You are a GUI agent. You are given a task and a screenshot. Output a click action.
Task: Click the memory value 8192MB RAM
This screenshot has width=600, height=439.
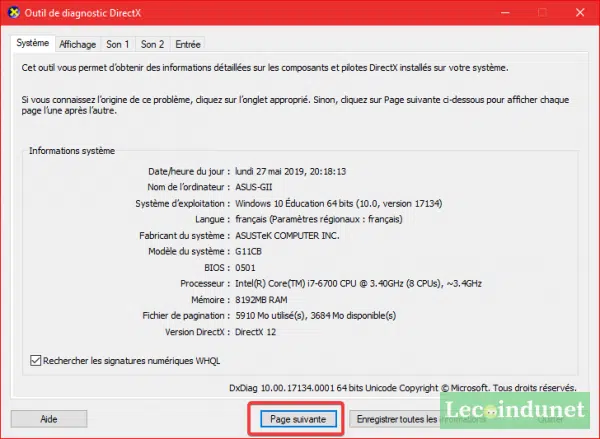pyautogui.click(x=261, y=300)
